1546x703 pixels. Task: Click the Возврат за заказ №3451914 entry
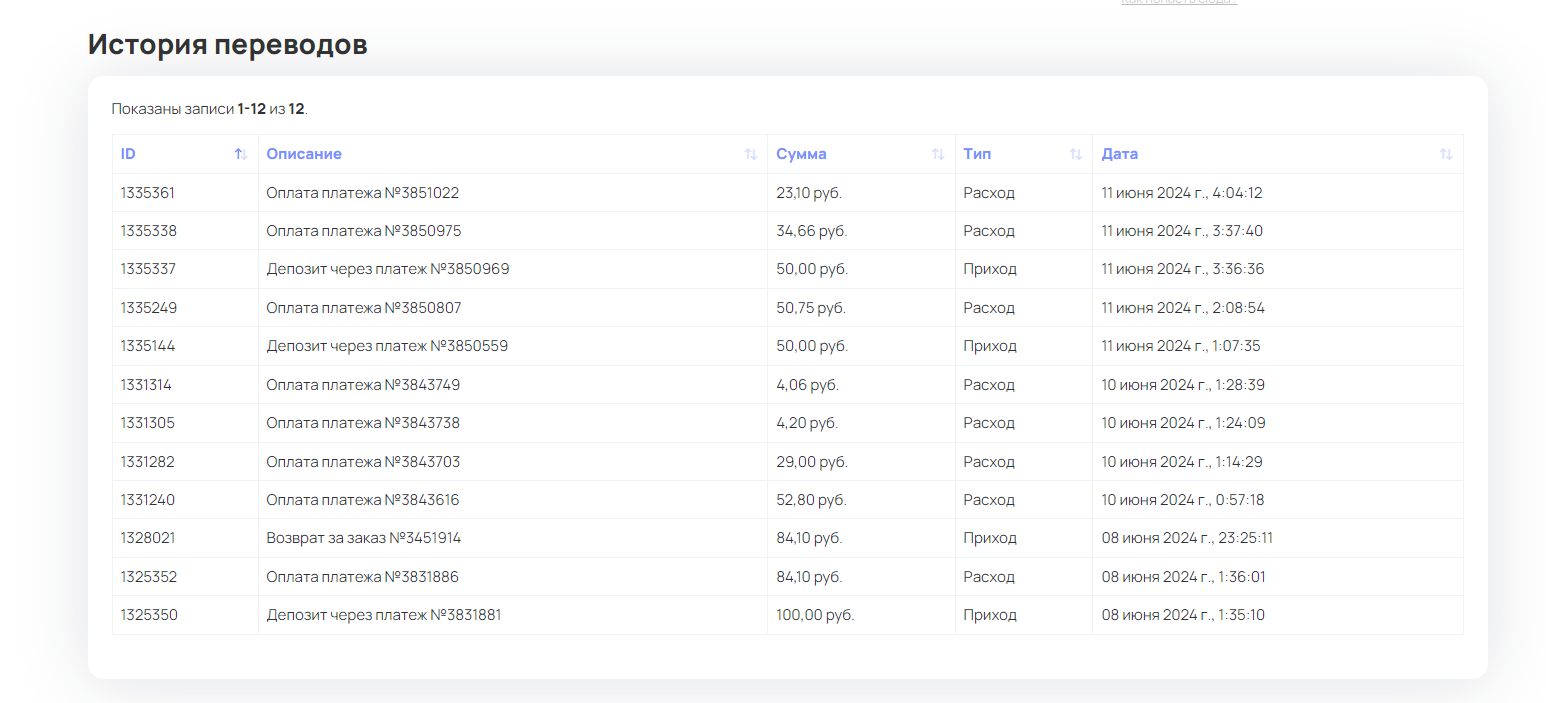pyautogui.click(x=364, y=538)
